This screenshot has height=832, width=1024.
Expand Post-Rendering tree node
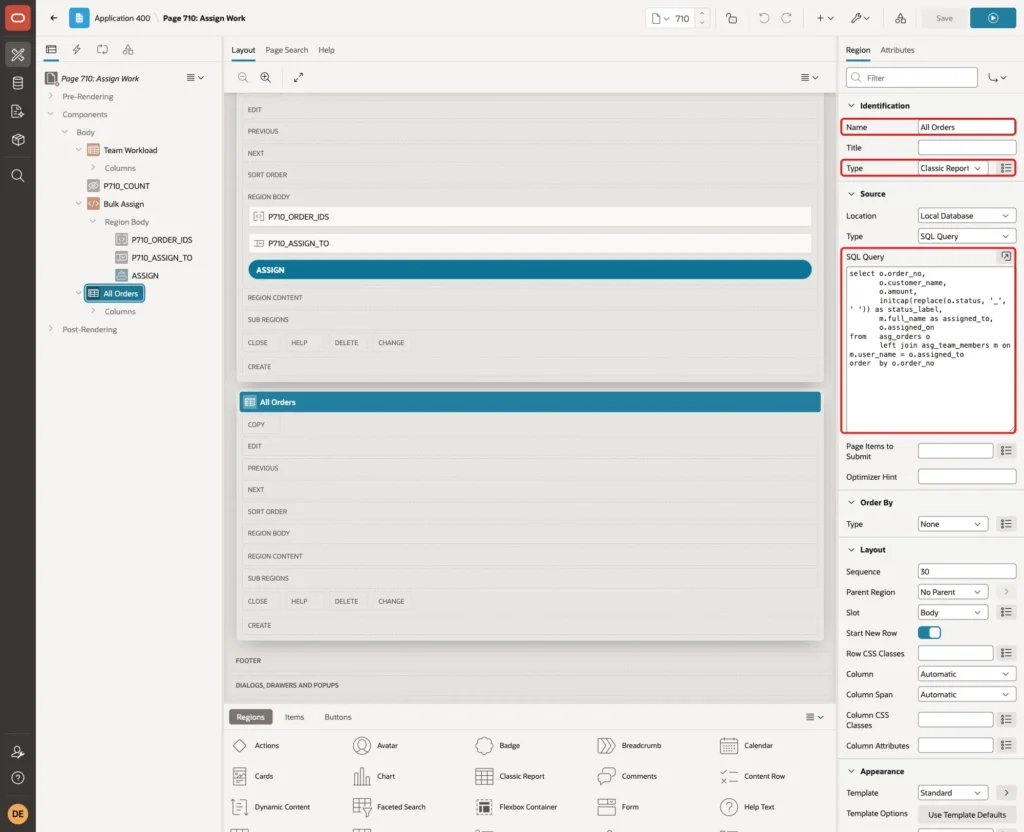pyautogui.click(x=51, y=329)
